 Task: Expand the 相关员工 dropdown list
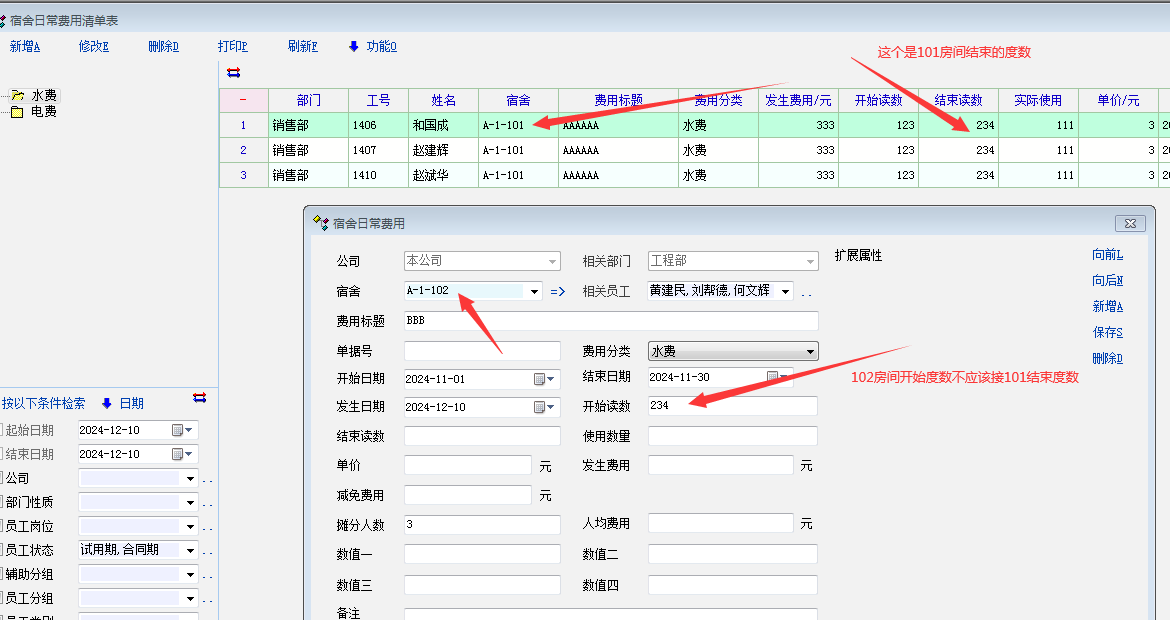click(x=785, y=292)
